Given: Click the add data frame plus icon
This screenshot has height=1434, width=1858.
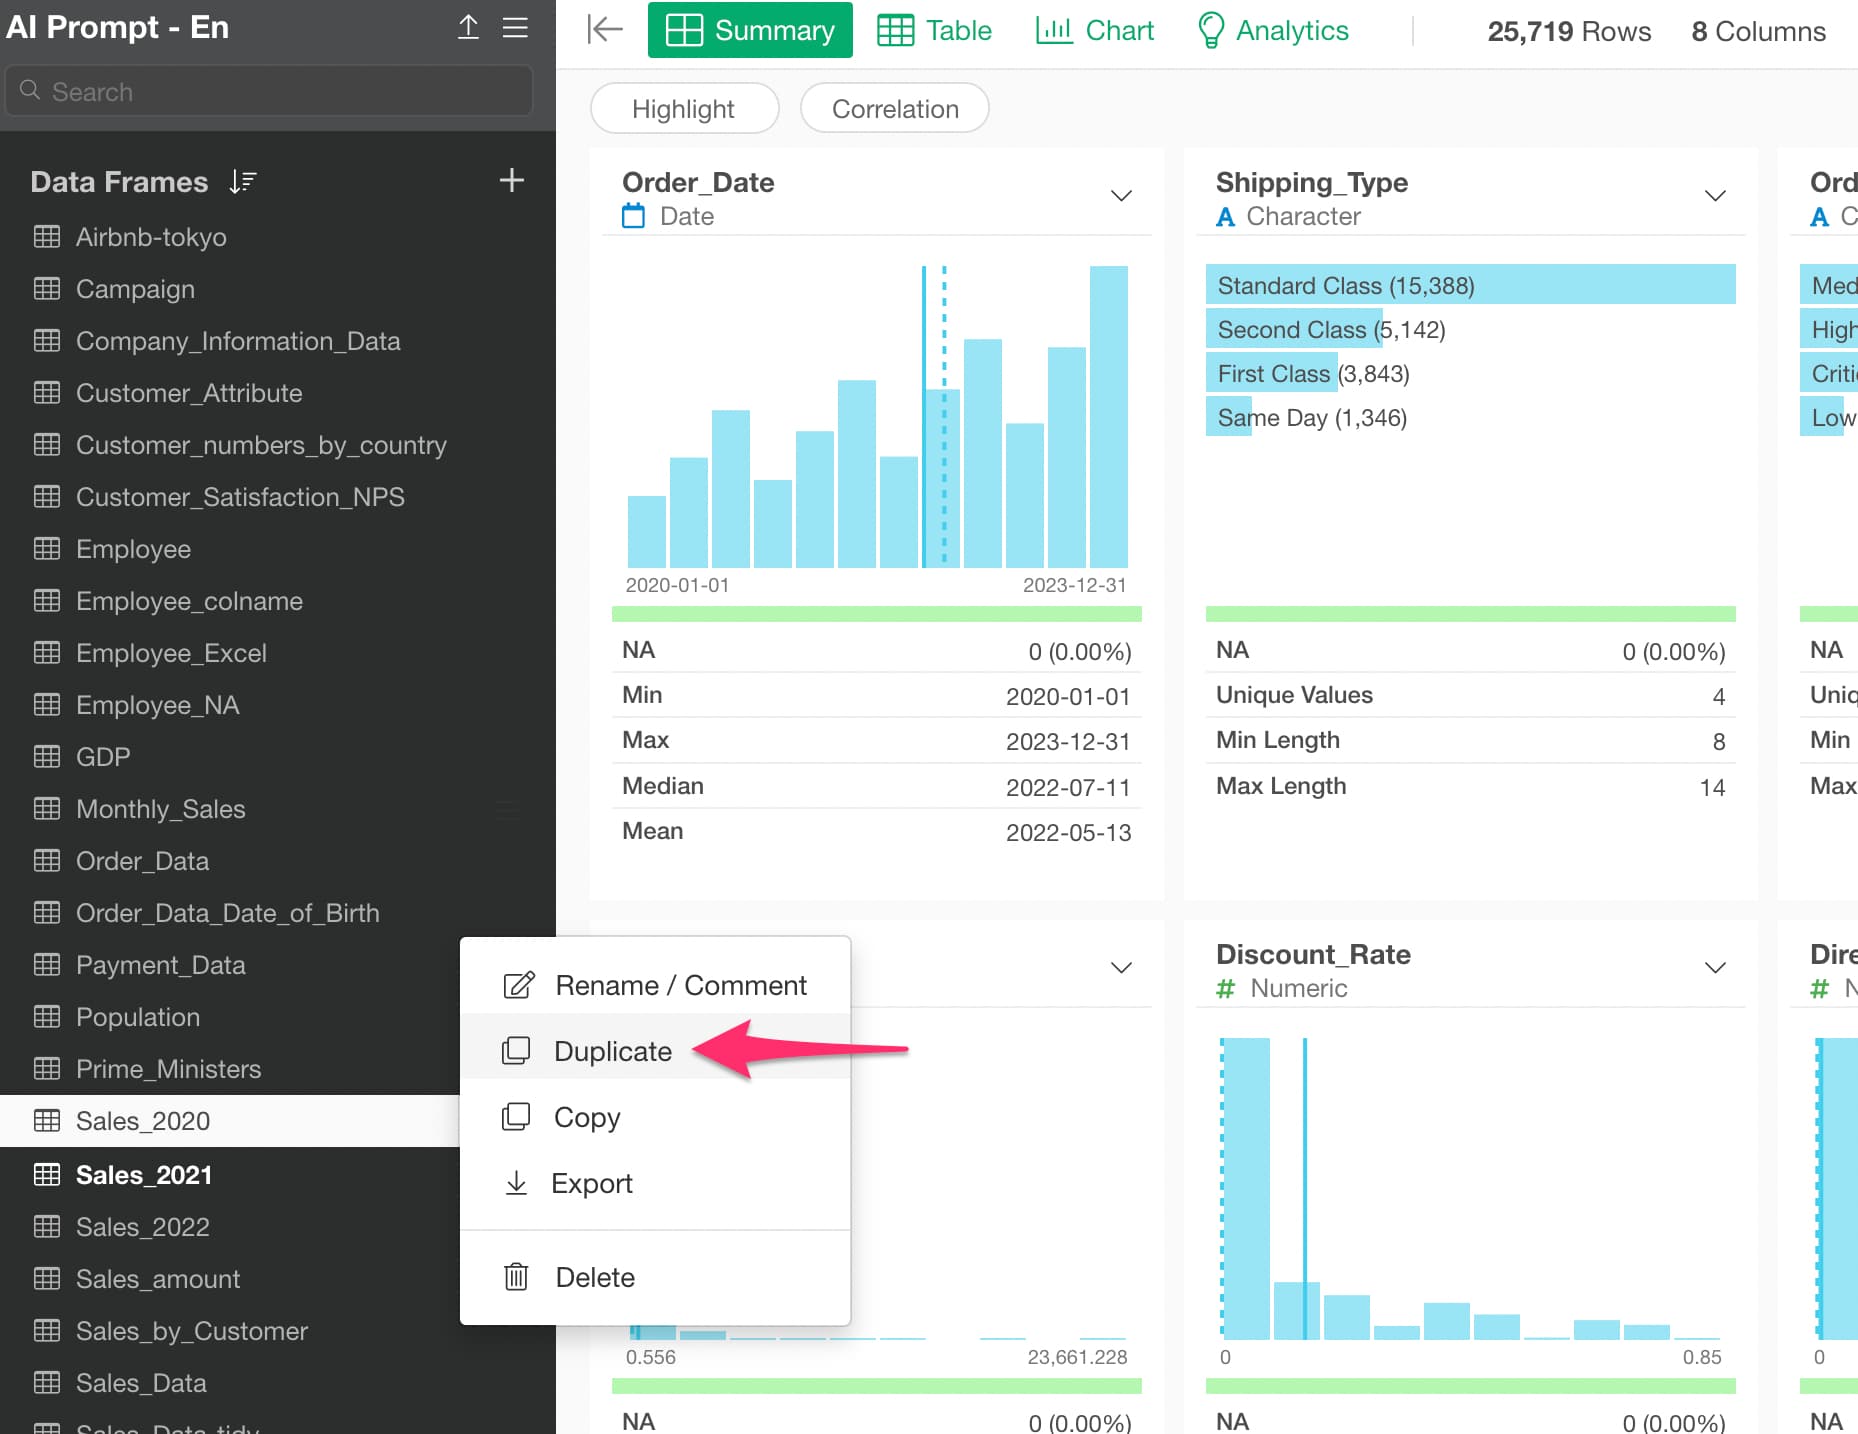Looking at the screenshot, I should [x=511, y=181].
